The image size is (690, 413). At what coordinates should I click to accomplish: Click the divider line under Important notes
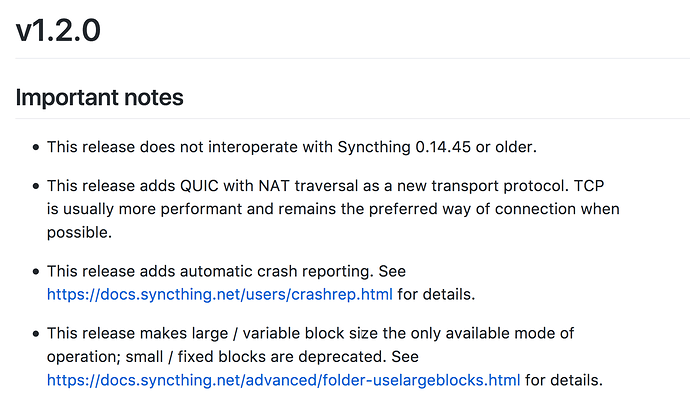tap(352, 118)
